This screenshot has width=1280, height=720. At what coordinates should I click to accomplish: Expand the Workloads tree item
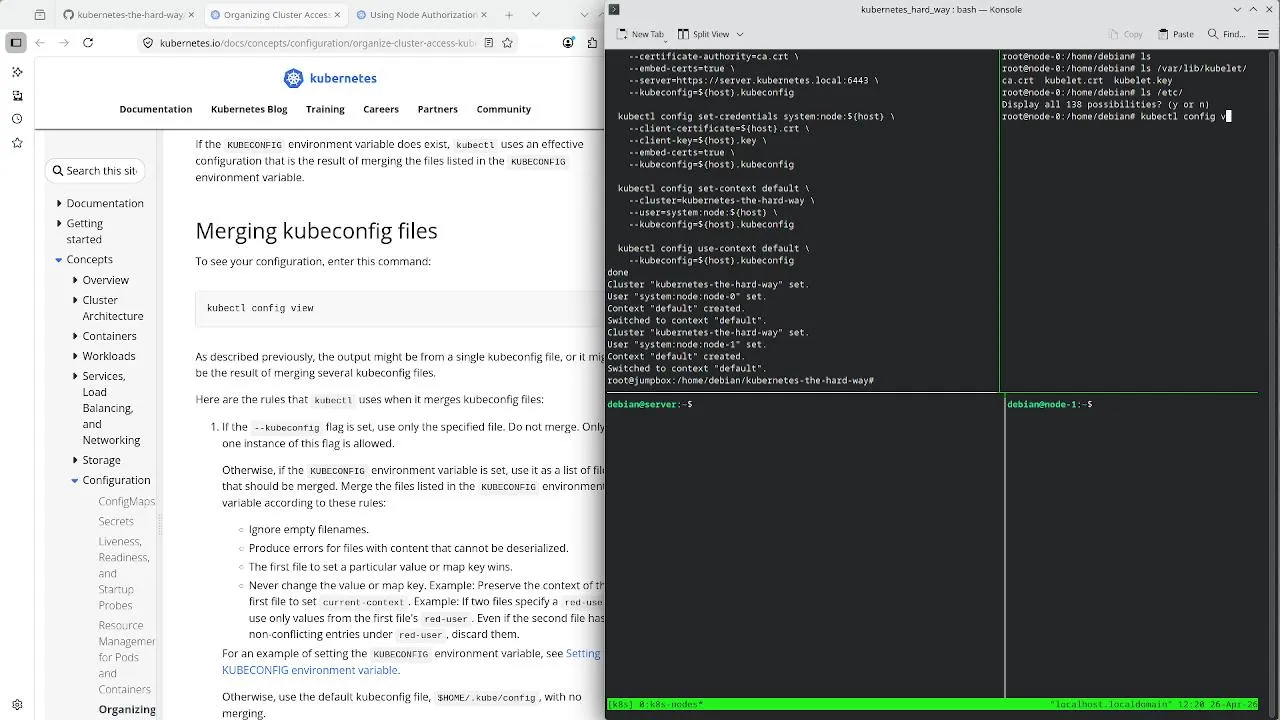75,356
